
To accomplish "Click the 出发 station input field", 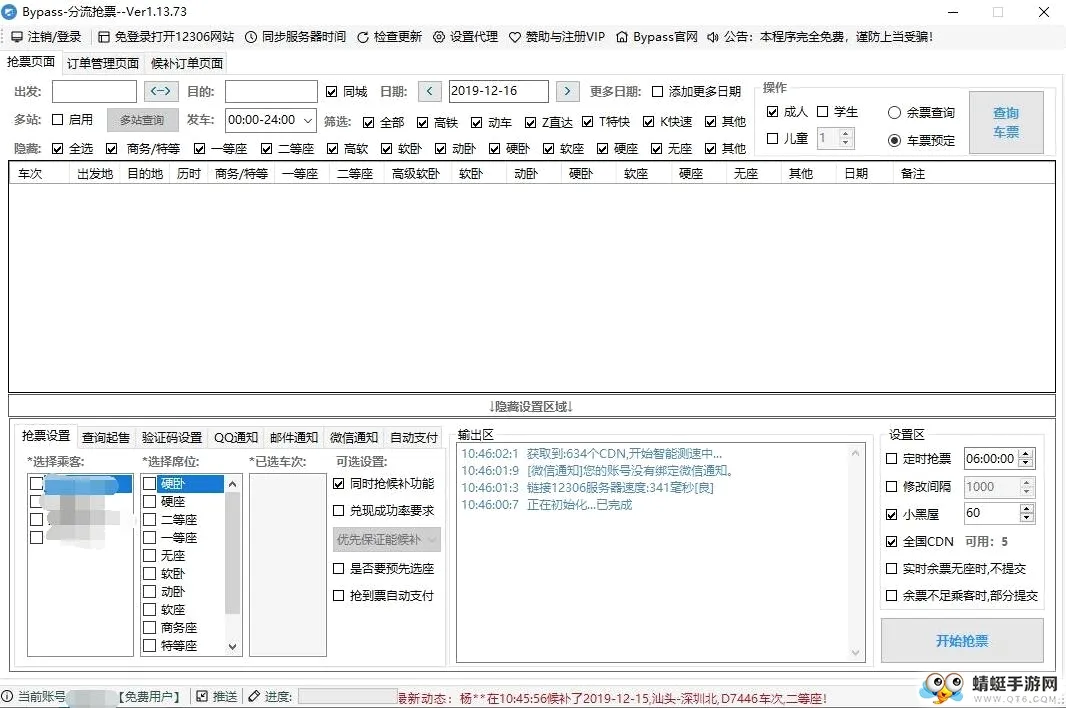I will point(94,91).
